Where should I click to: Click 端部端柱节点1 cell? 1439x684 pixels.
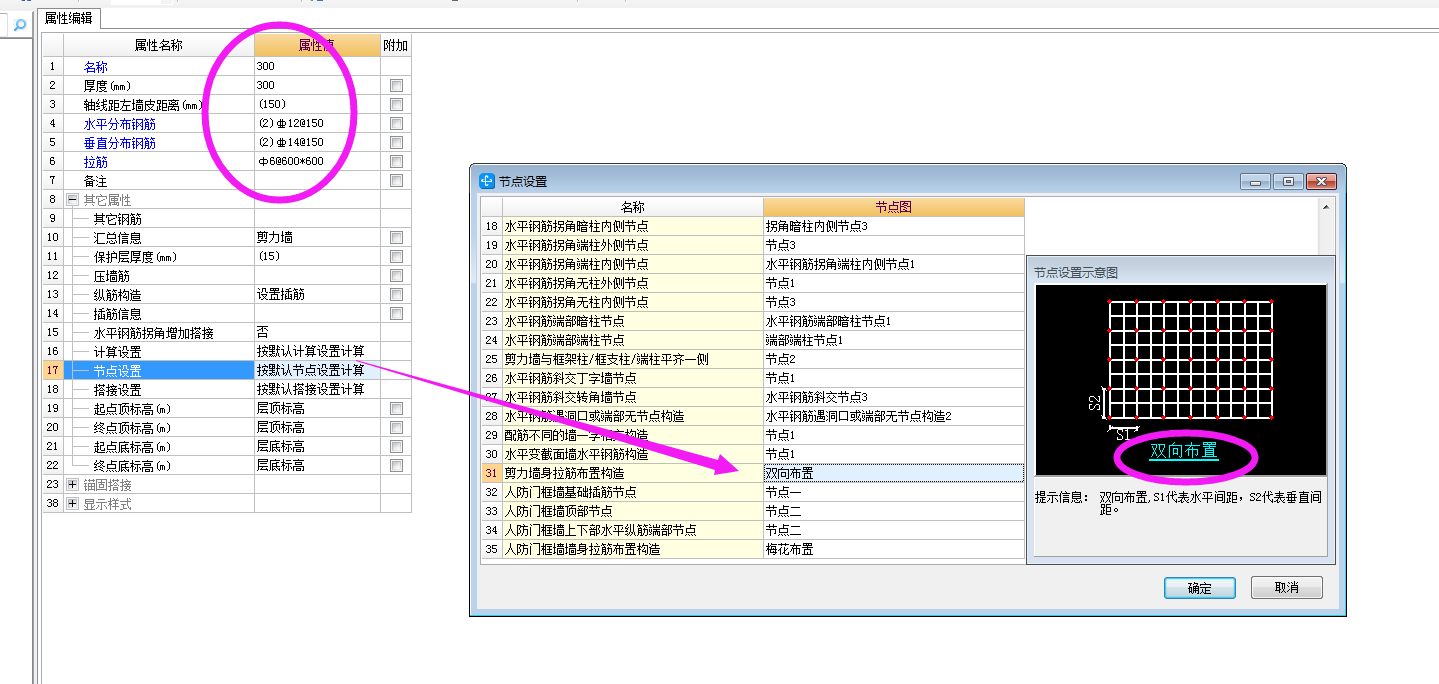pos(894,340)
